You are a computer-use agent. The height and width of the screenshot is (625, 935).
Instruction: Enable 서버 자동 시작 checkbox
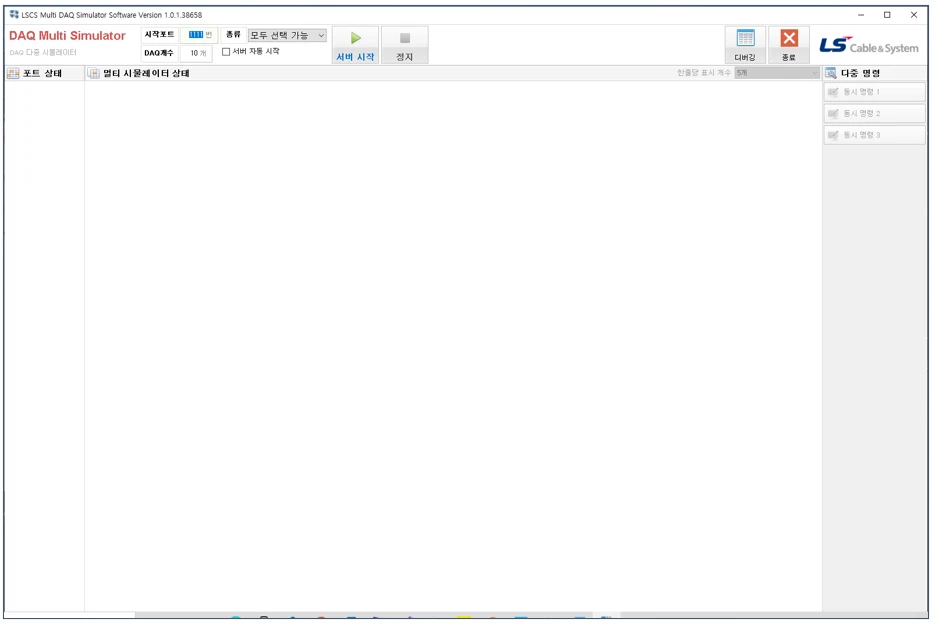(x=226, y=52)
